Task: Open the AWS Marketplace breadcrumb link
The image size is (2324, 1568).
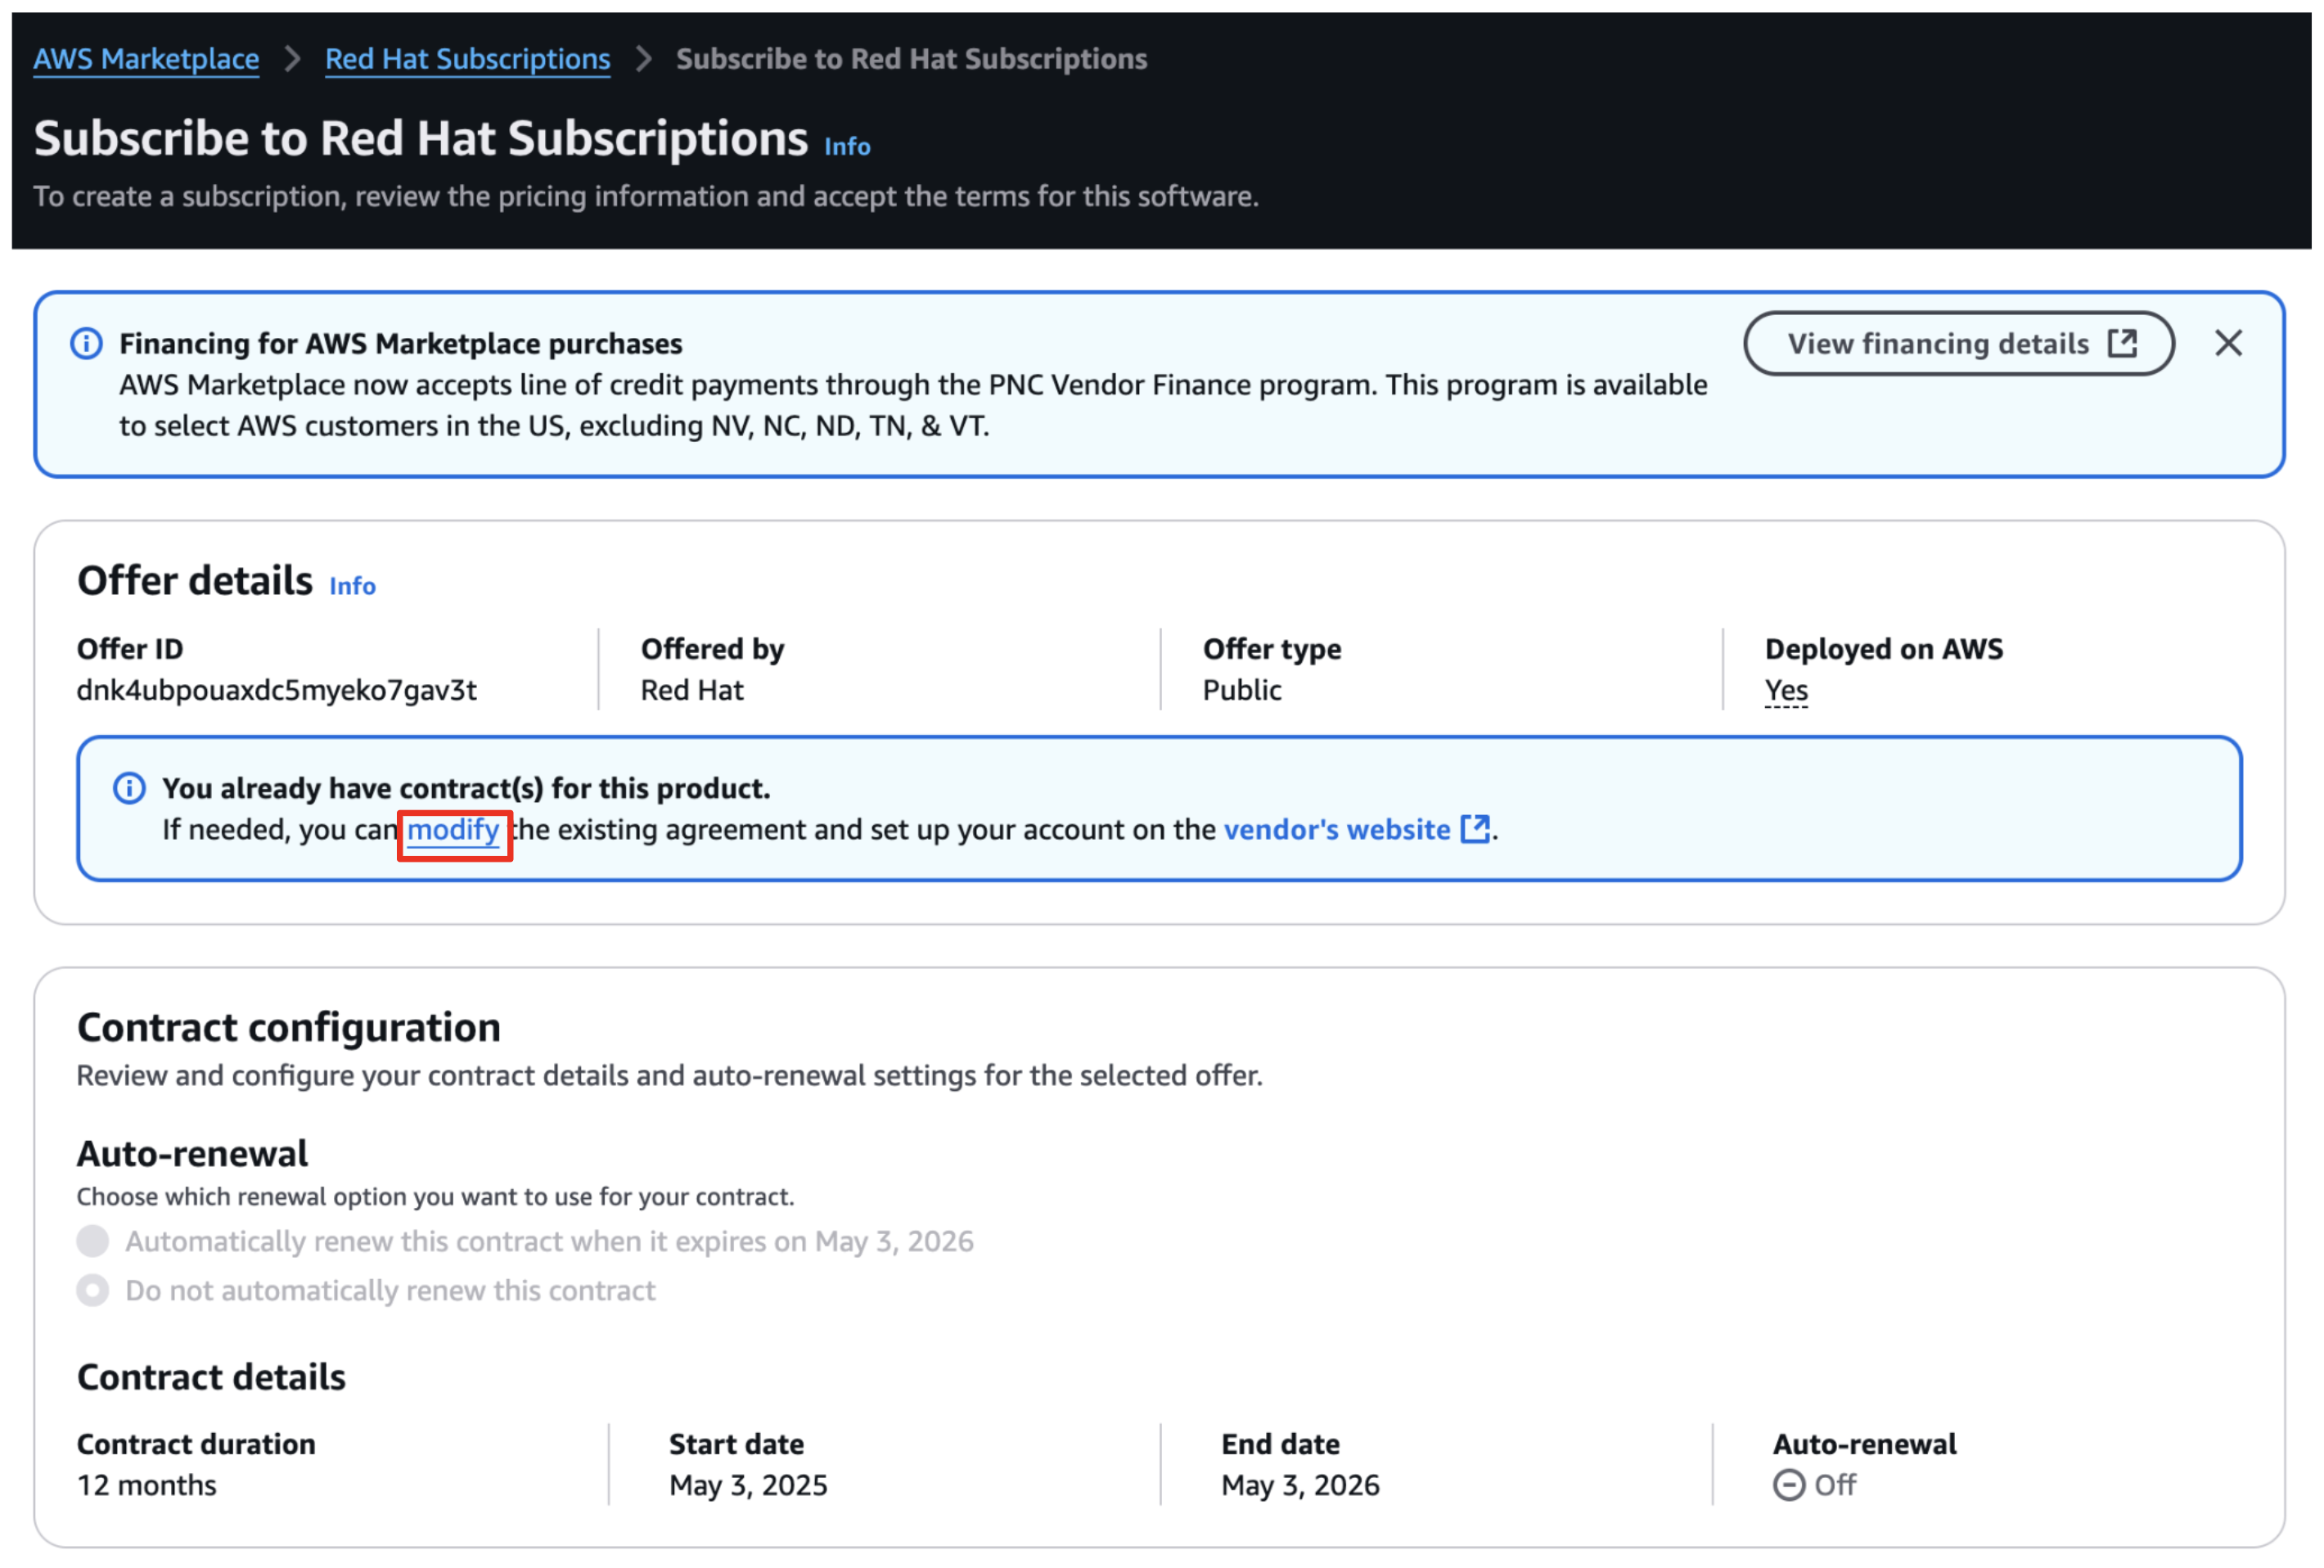Action: (146, 59)
